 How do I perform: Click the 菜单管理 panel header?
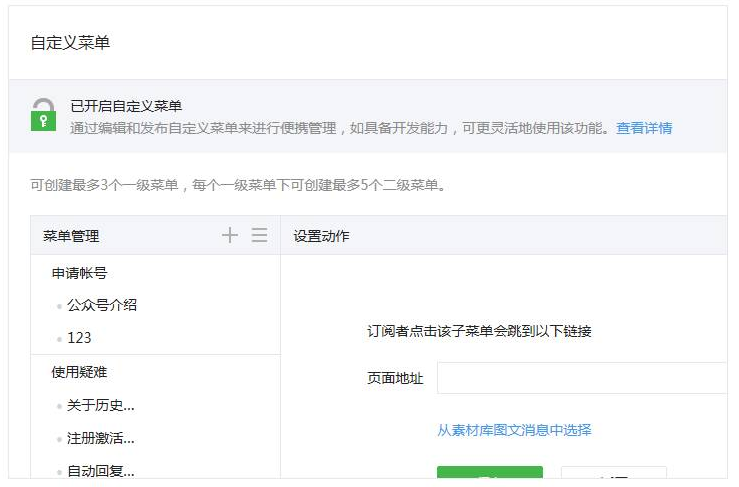click(x=71, y=236)
